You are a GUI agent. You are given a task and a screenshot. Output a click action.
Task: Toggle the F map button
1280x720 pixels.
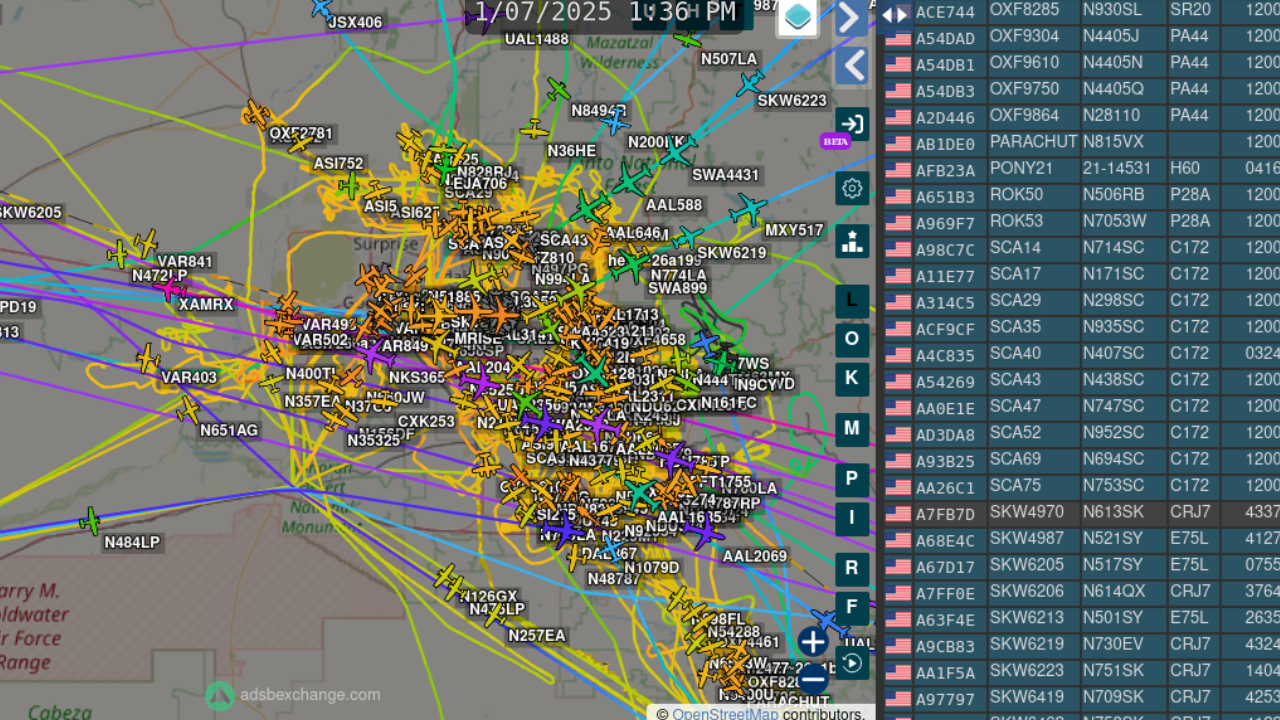[x=852, y=607]
